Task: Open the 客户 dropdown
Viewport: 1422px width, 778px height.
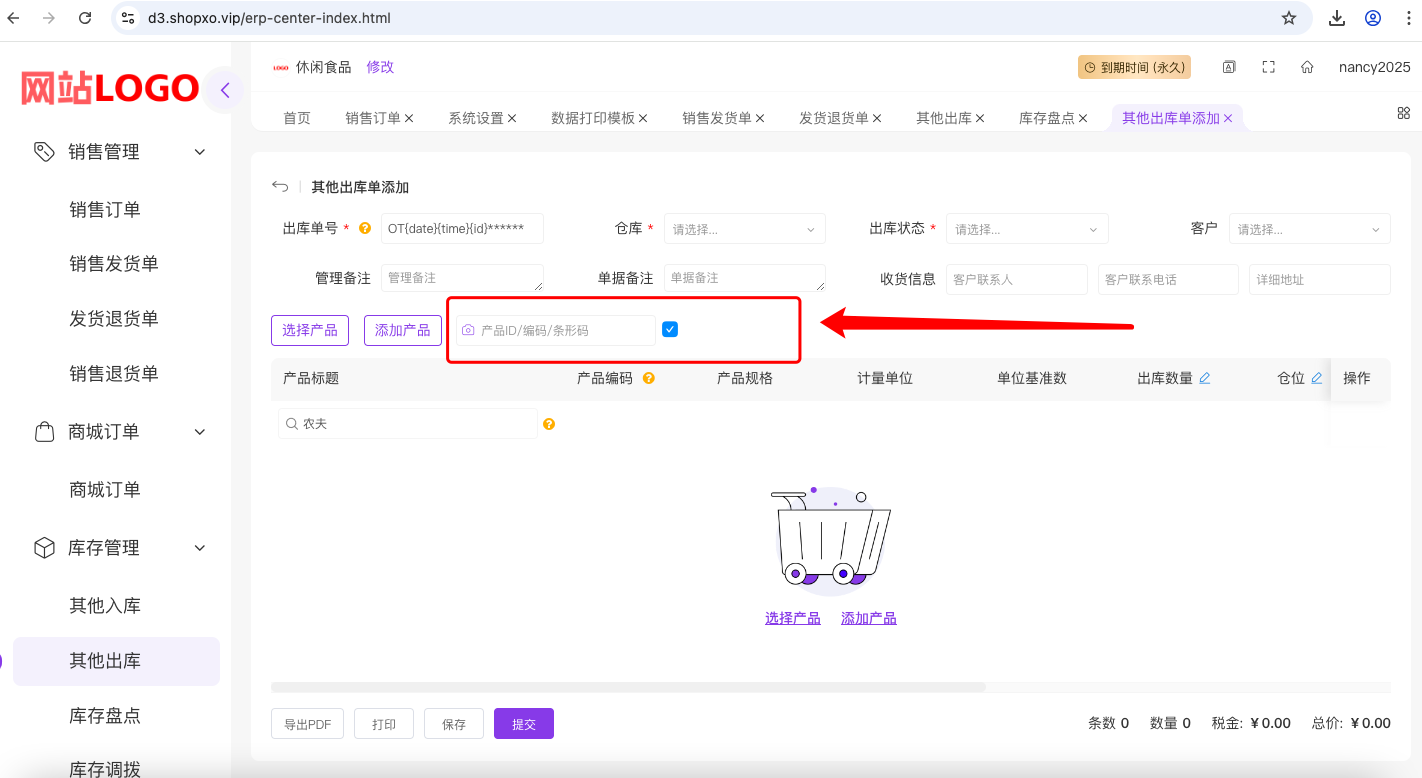Action: pos(1310,229)
